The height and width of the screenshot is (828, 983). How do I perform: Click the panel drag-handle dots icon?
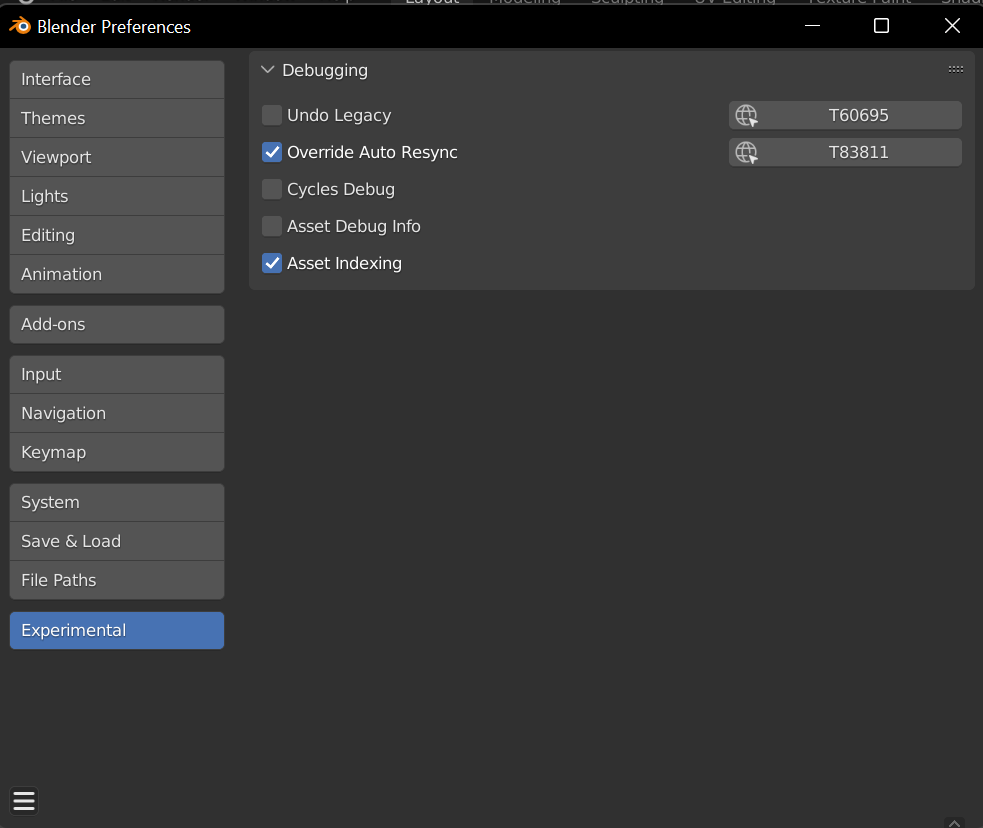click(955, 69)
